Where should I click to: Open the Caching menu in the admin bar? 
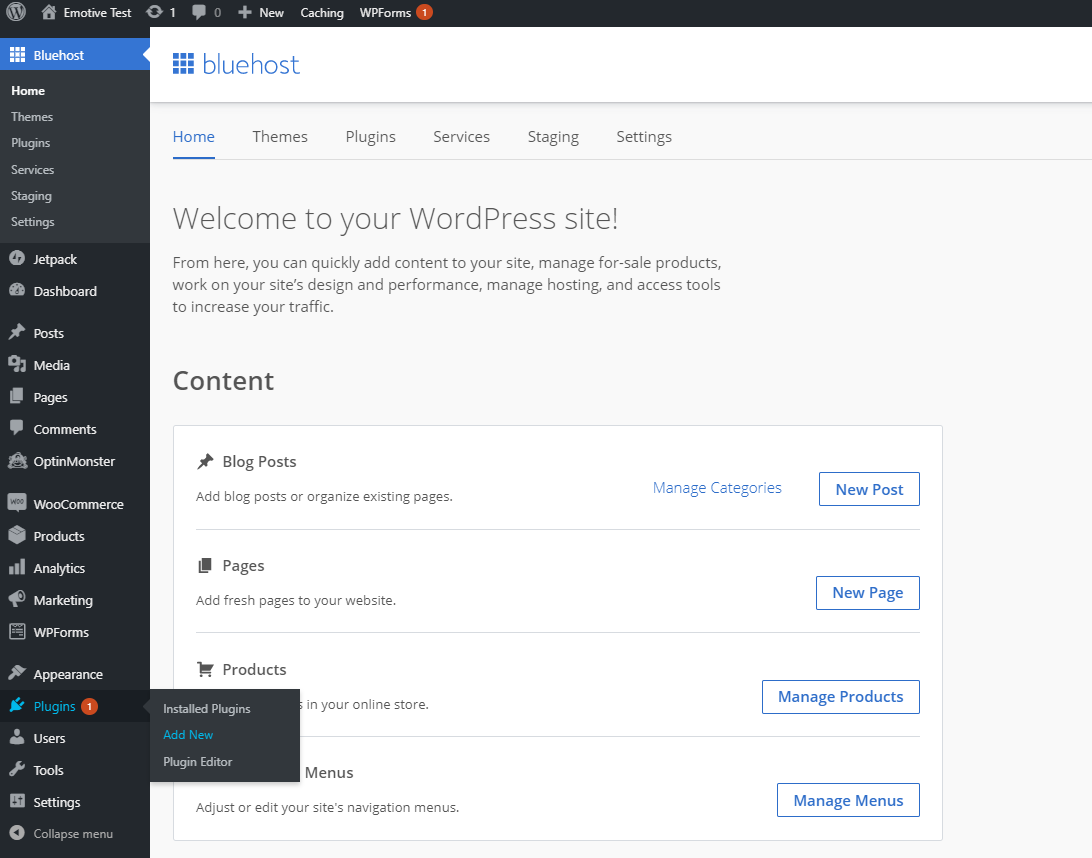pyautogui.click(x=322, y=12)
